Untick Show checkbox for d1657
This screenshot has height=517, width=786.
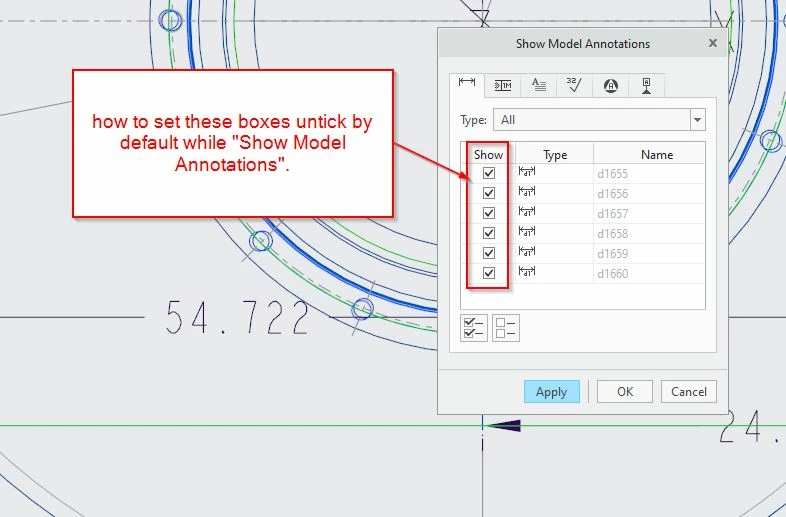click(489, 213)
